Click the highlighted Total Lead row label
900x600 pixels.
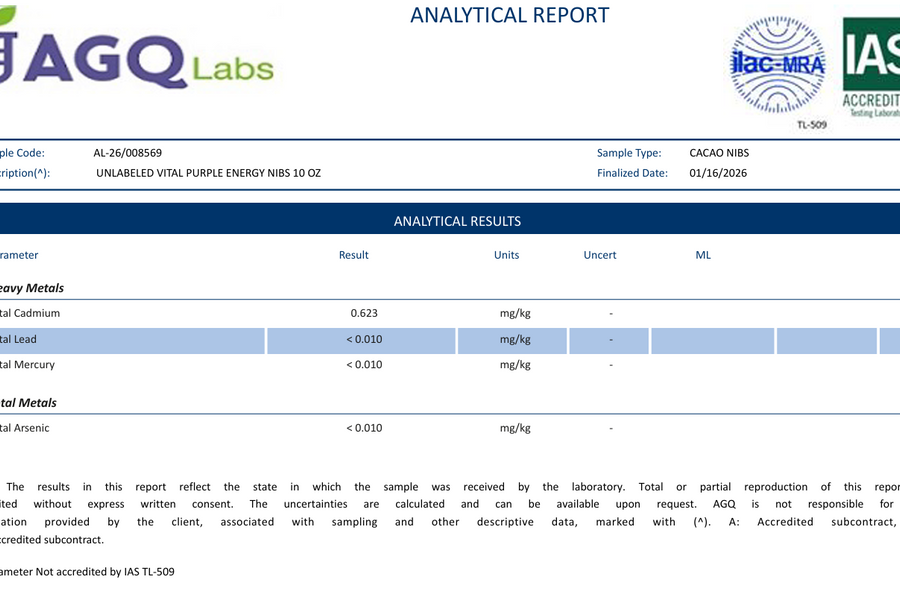click(19, 339)
